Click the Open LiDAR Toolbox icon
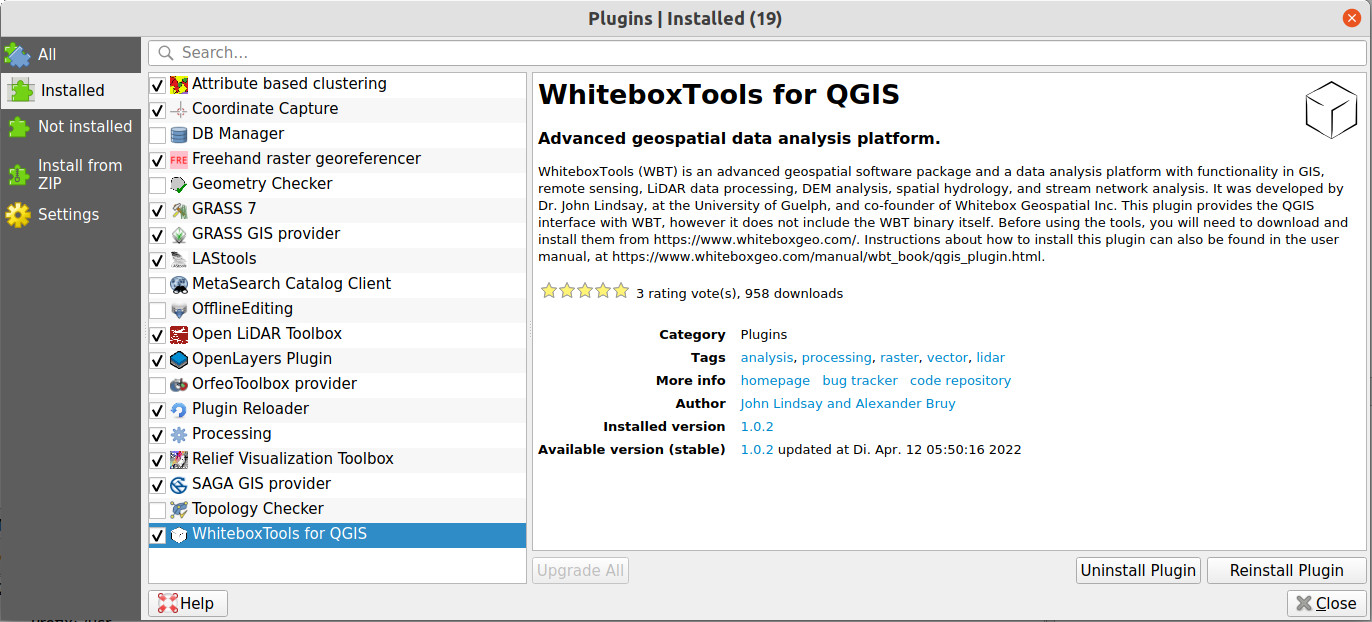 click(179, 335)
